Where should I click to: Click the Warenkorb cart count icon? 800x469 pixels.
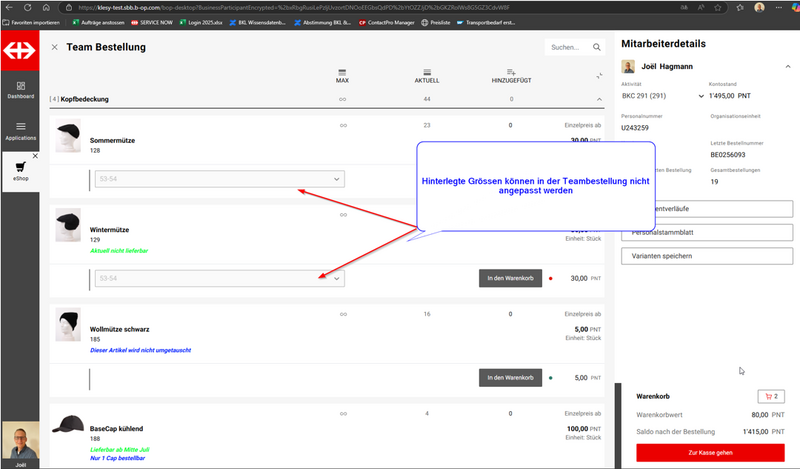pos(770,396)
